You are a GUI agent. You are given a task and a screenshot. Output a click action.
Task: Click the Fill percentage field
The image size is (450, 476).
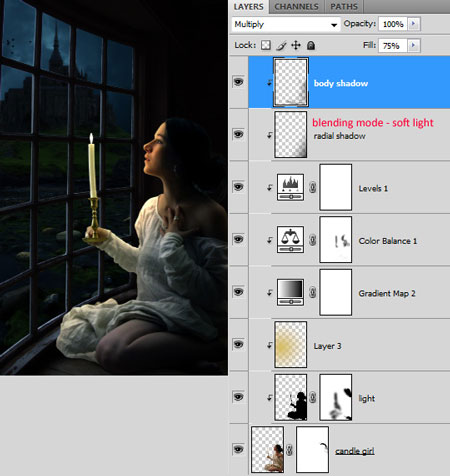(392, 46)
